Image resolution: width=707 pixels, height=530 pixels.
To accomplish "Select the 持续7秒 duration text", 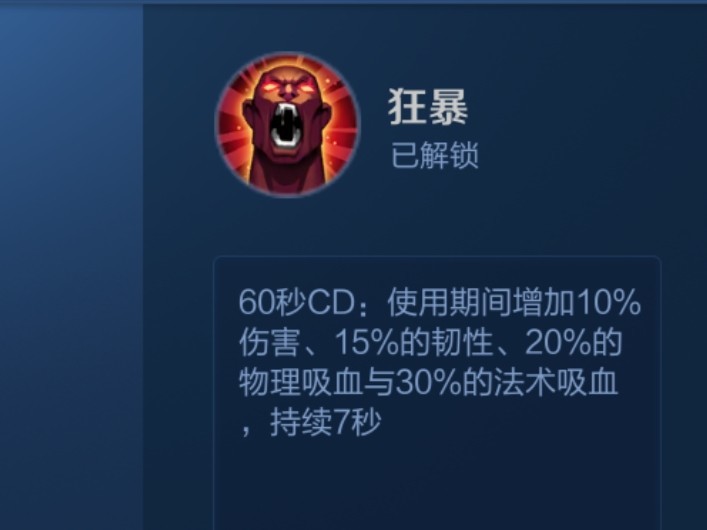I will pos(326,423).
